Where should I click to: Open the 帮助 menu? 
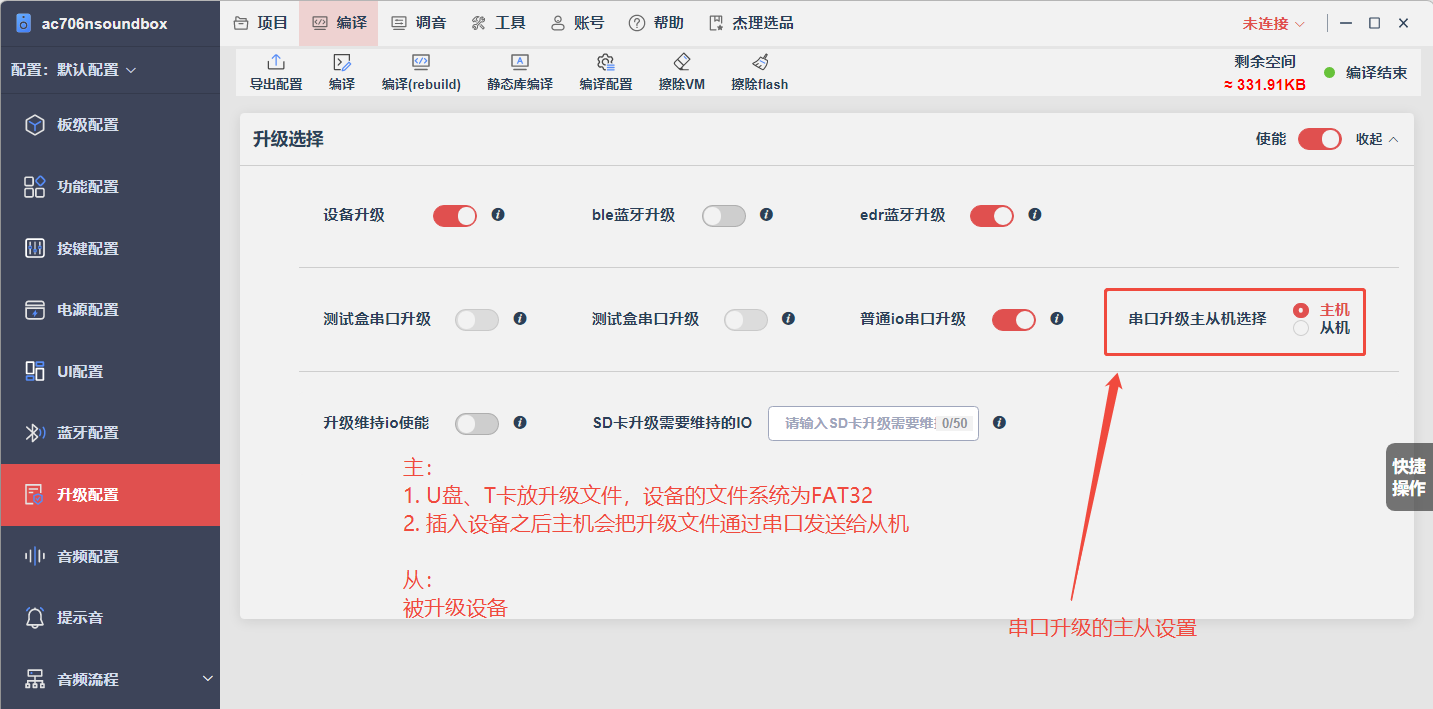pos(656,23)
